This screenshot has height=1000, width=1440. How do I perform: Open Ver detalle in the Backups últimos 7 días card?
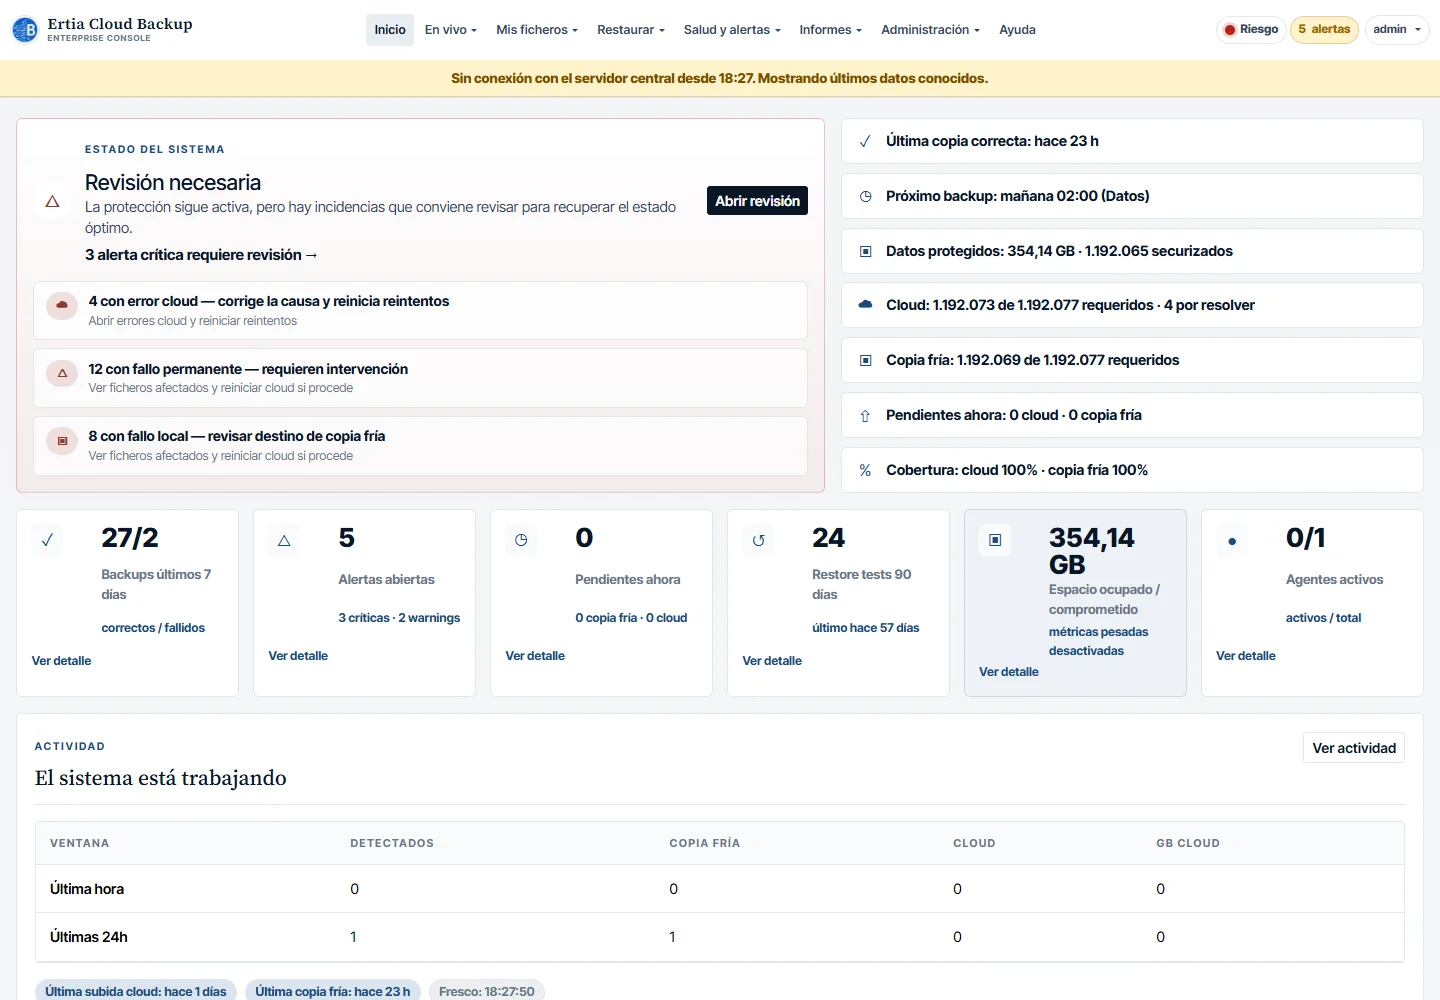61,661
